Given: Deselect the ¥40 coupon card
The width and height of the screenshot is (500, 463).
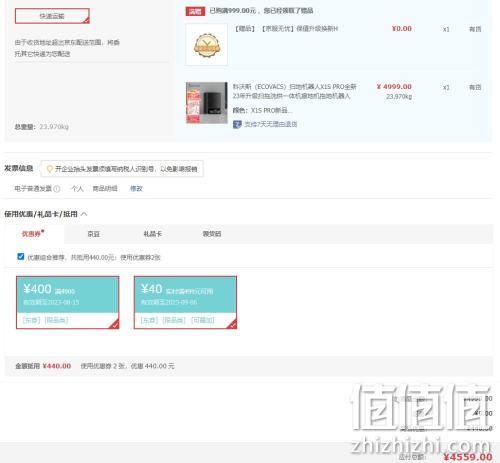Looking at the screenshot, I should point(185,302).
